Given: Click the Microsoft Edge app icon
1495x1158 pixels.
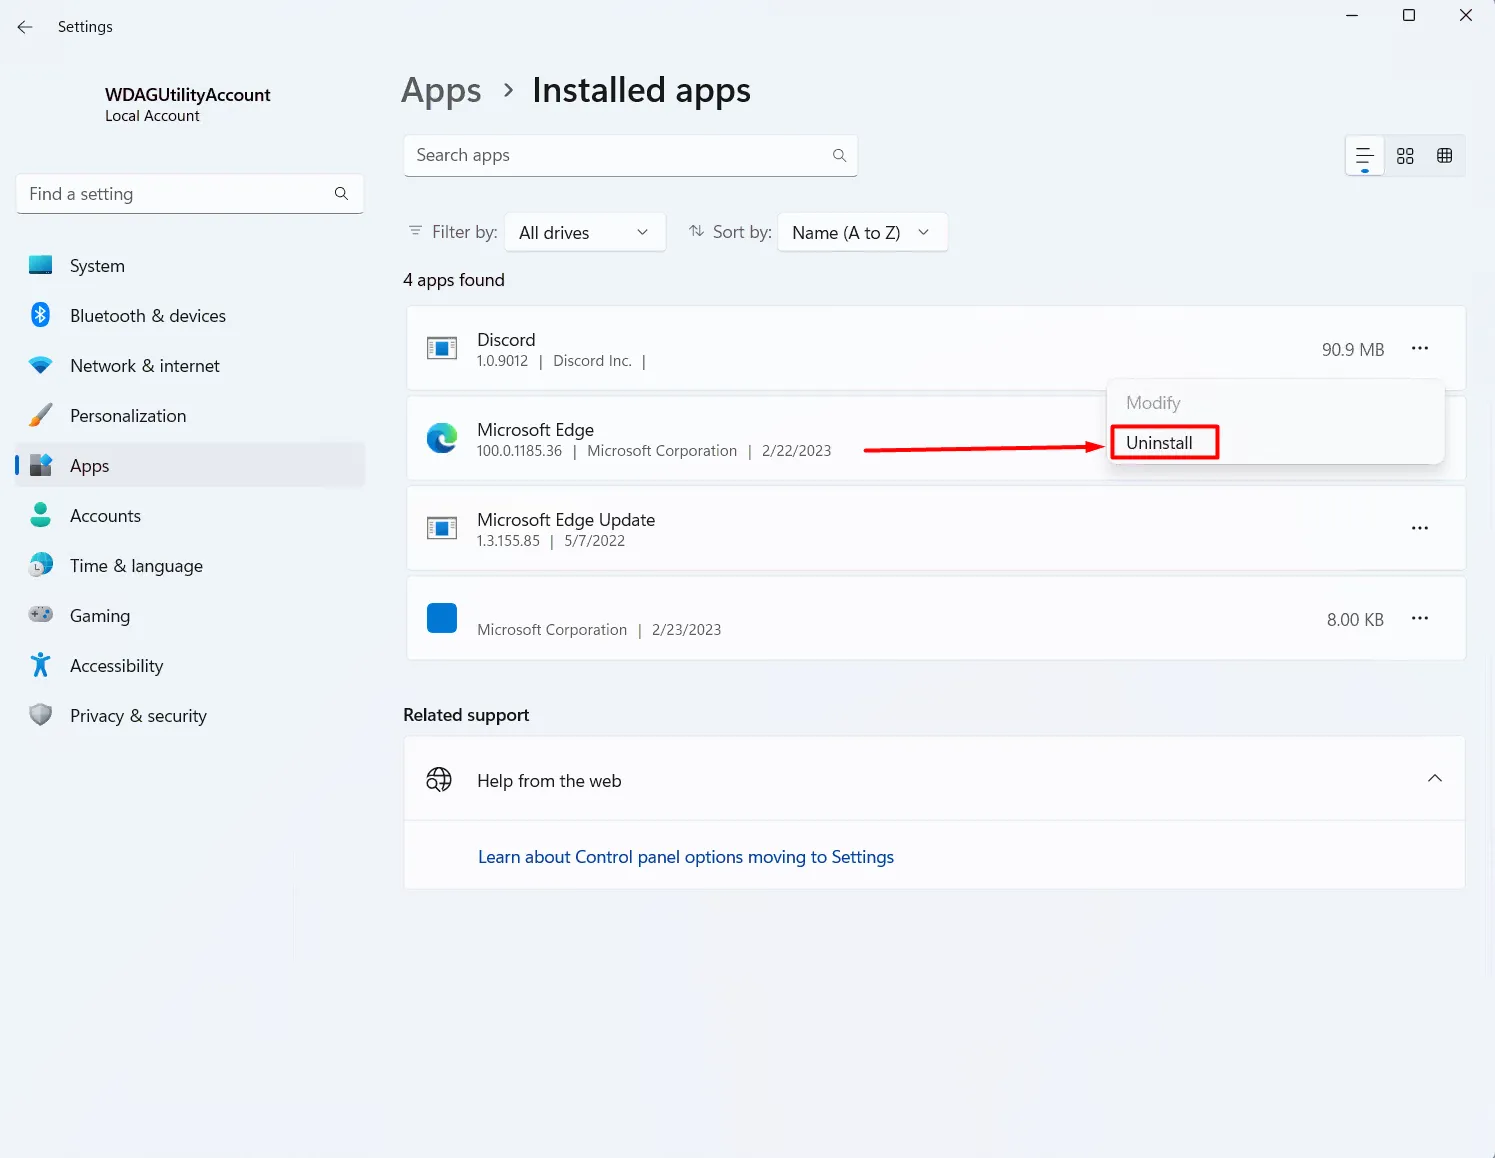Looking at the screenshot, I should (x=441, y=438).
